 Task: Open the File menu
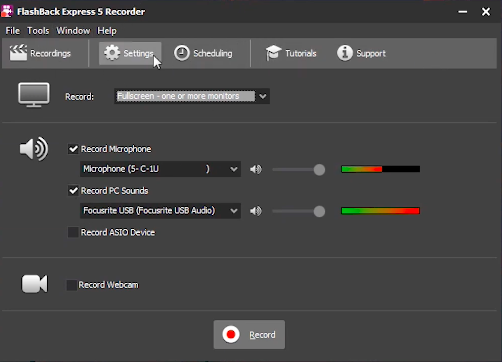click(x=13, y=31)
